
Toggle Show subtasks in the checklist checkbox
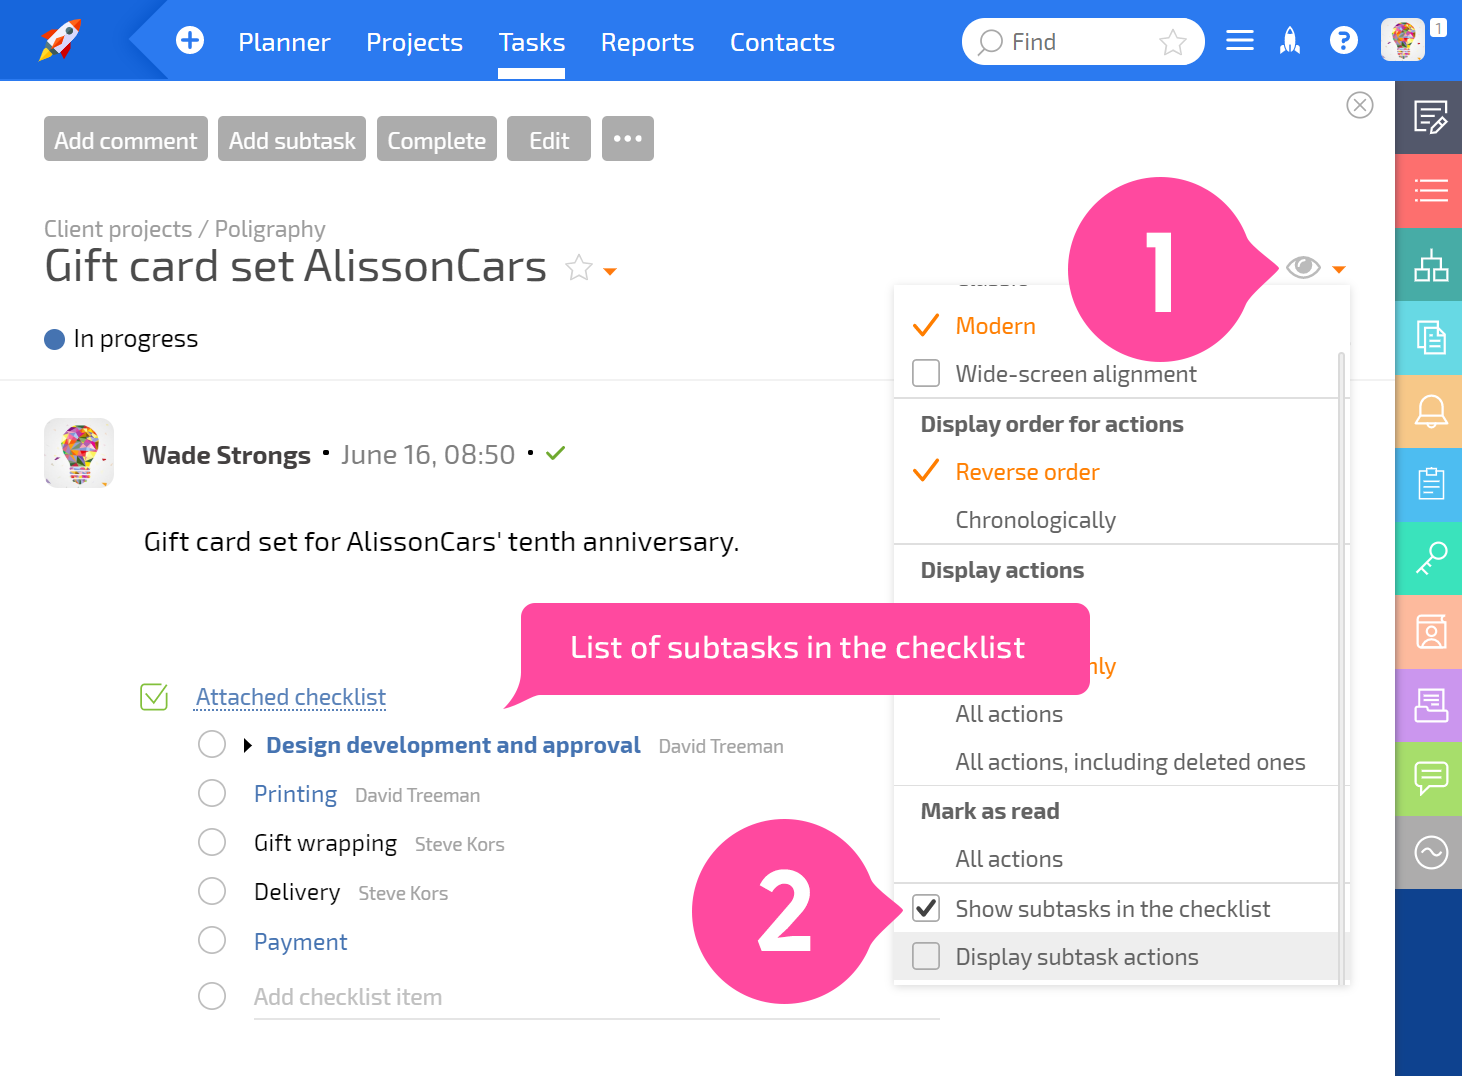[926, 908]
